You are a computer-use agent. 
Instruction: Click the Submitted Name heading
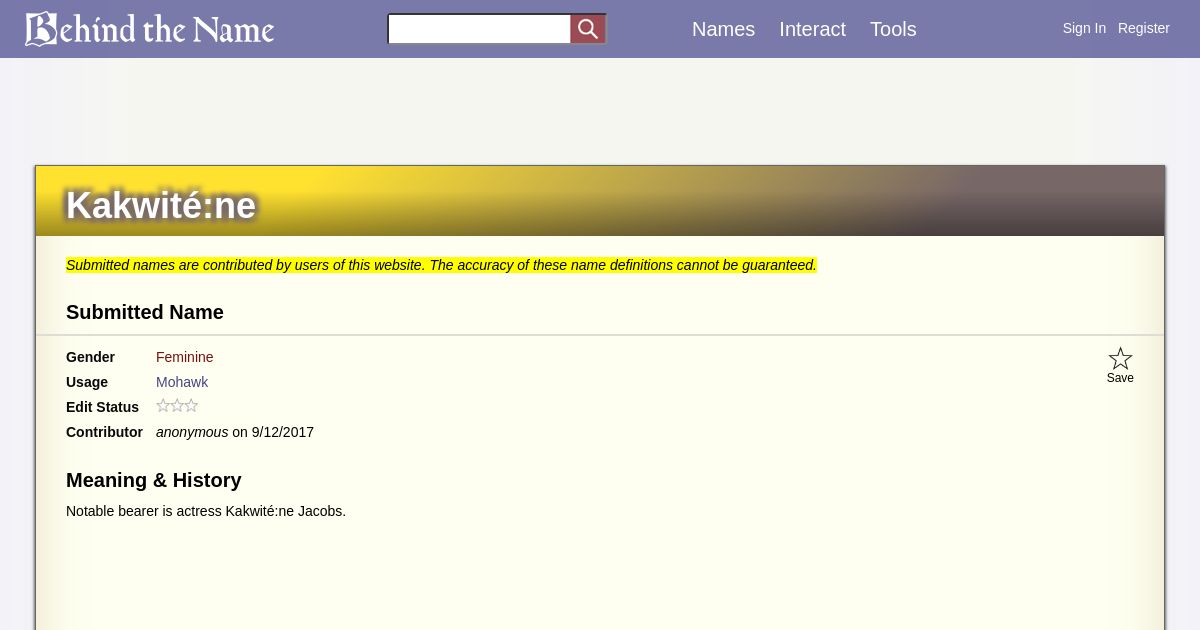tap(145, 312)
